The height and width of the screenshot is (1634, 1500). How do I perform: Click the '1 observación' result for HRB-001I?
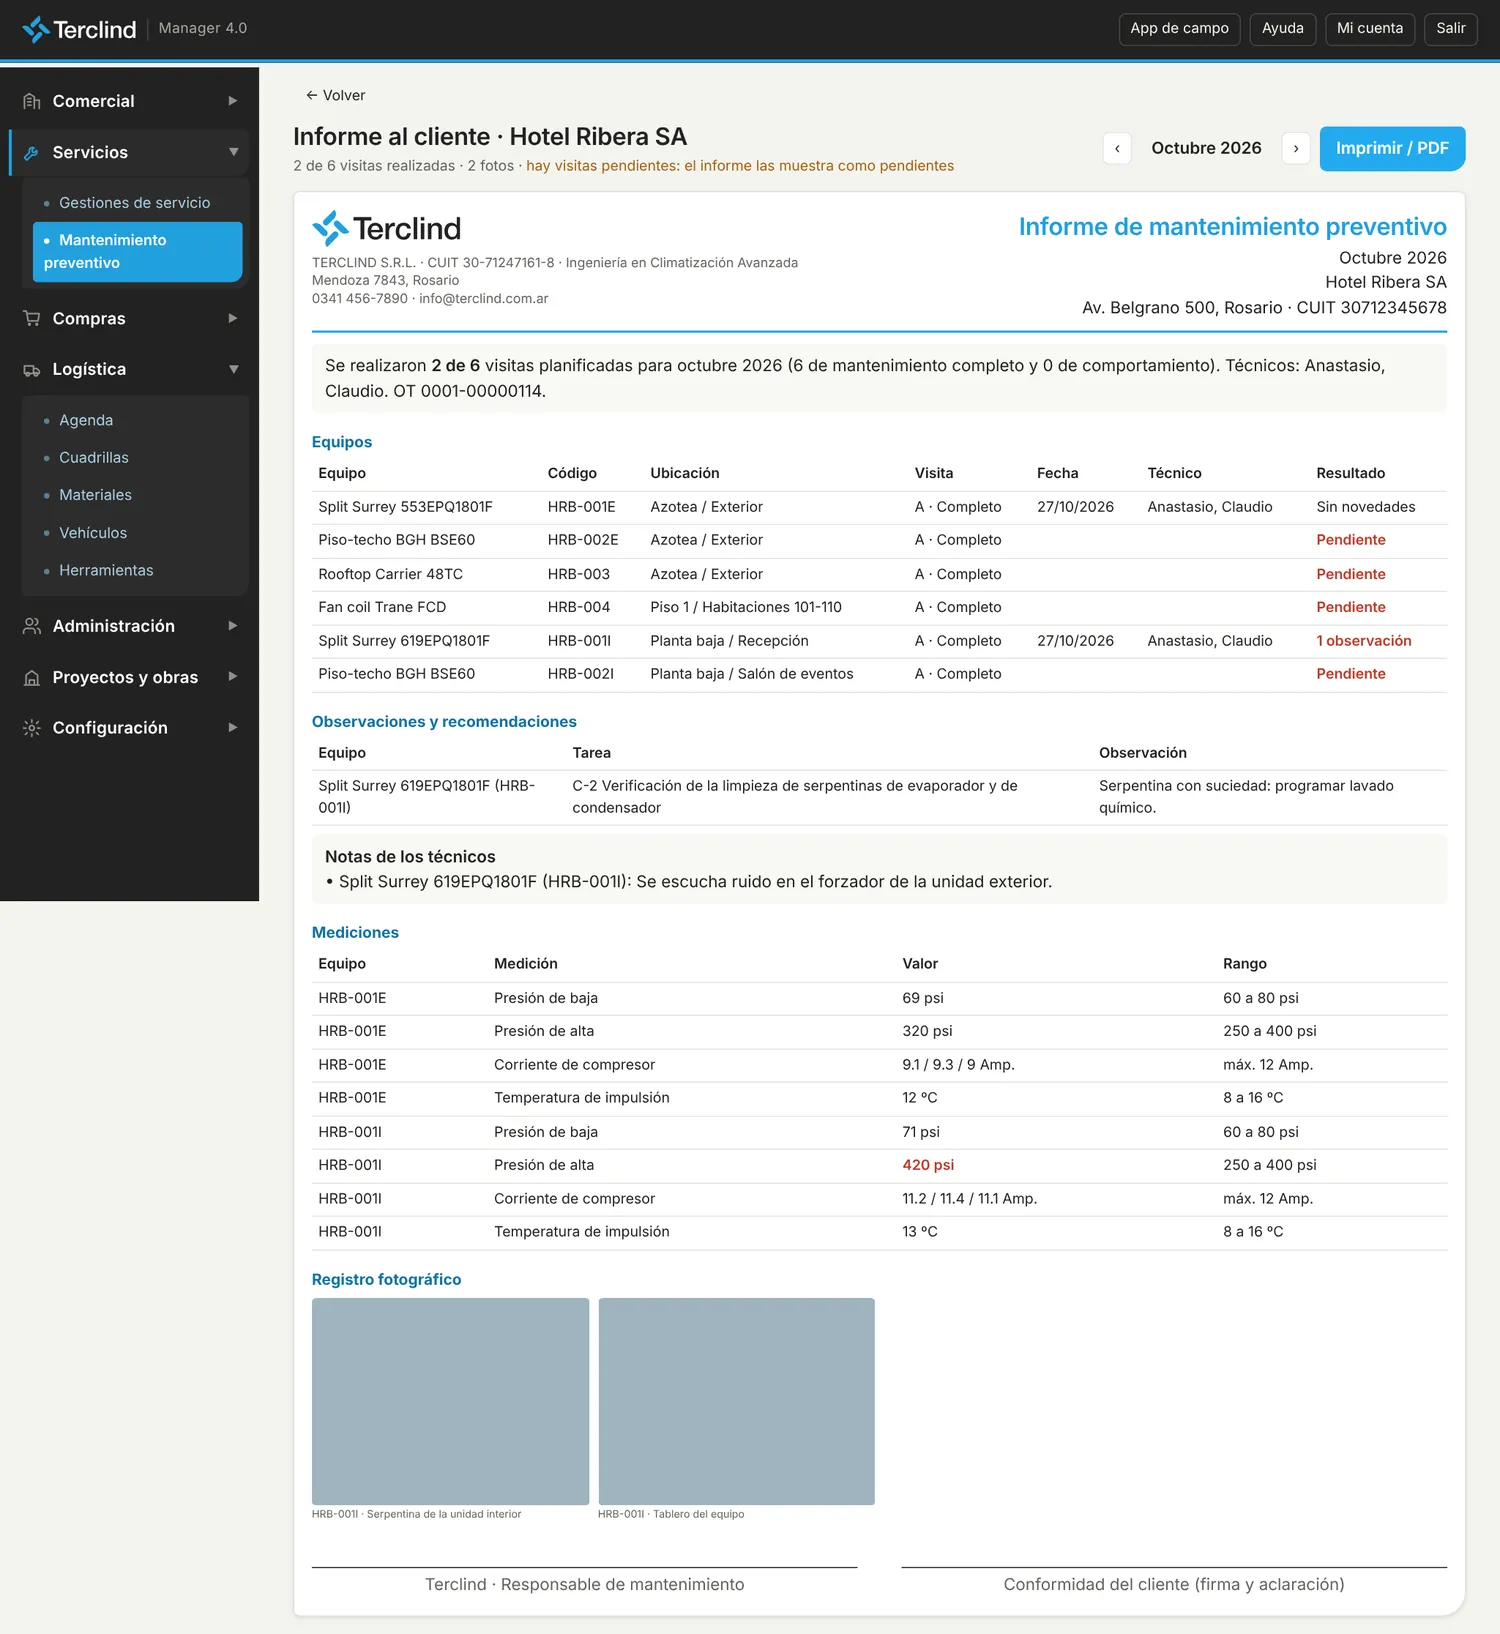pyautogui.click(x=1363, y=641)
